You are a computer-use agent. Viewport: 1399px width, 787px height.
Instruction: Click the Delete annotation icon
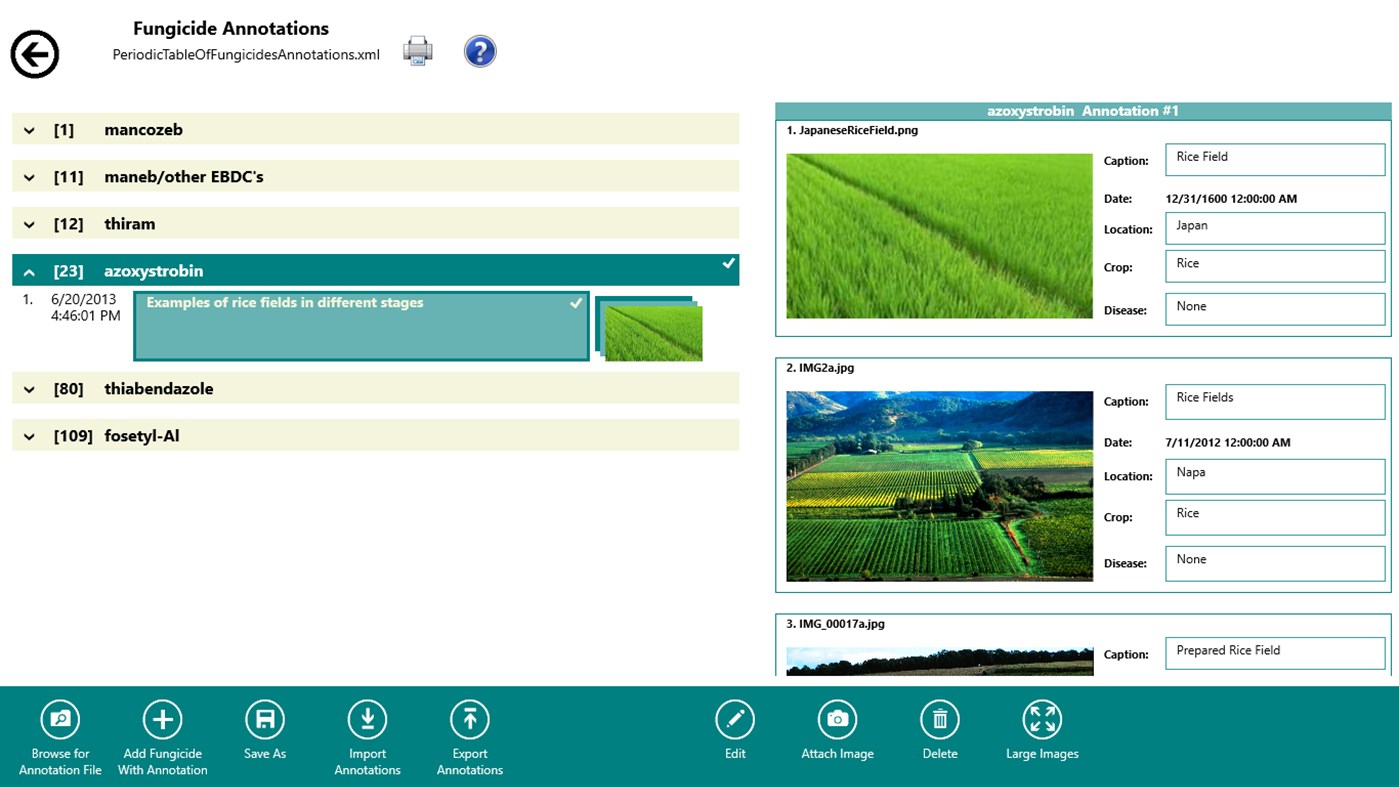pos(940,719)
